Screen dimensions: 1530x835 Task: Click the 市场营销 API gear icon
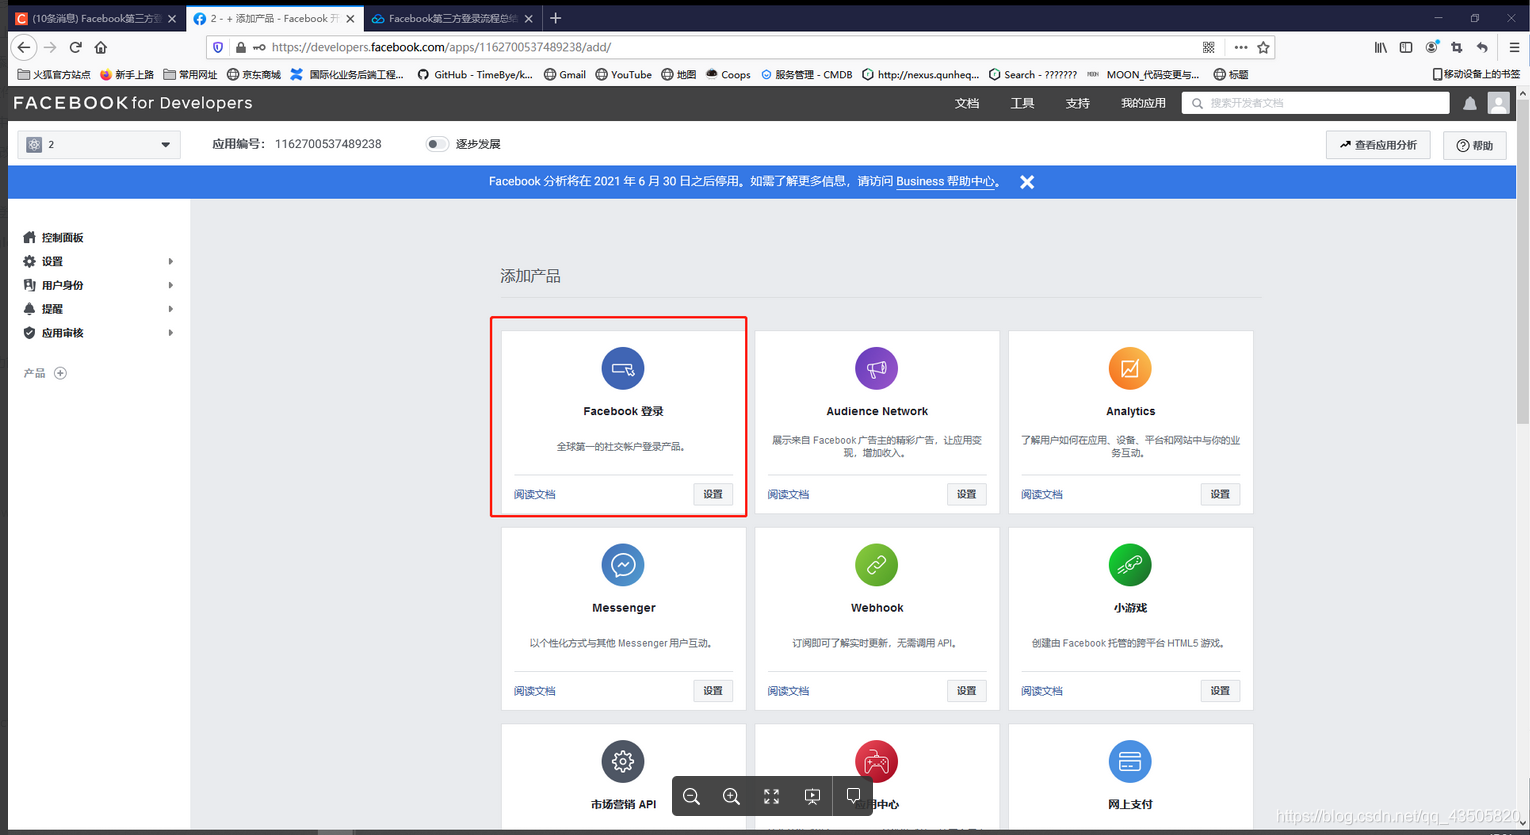click(x=623, y=762)
